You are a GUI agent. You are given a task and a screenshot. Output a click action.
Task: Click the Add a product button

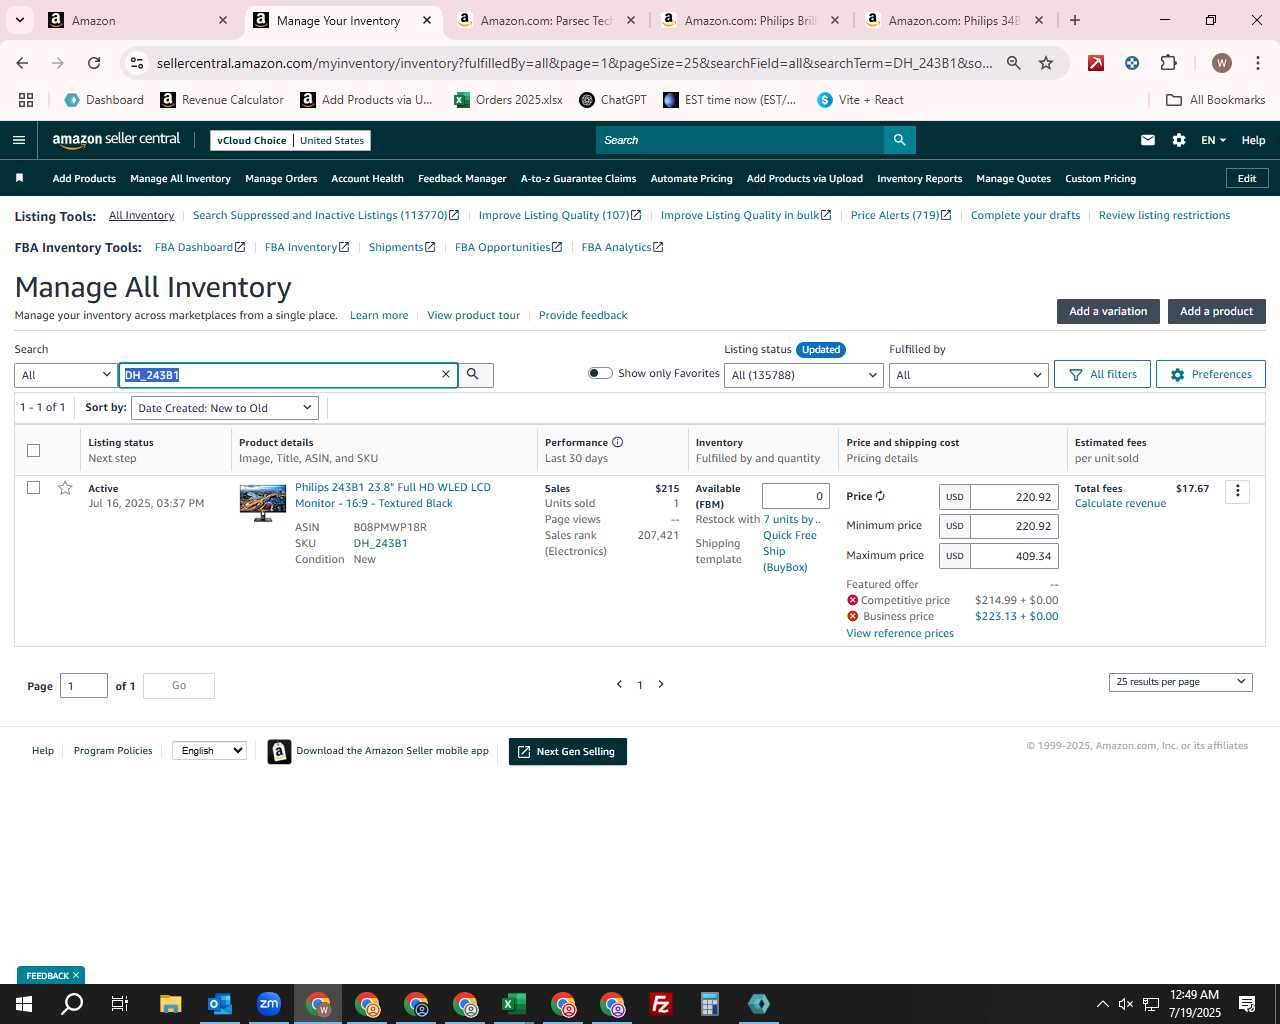coord(1216,311)
